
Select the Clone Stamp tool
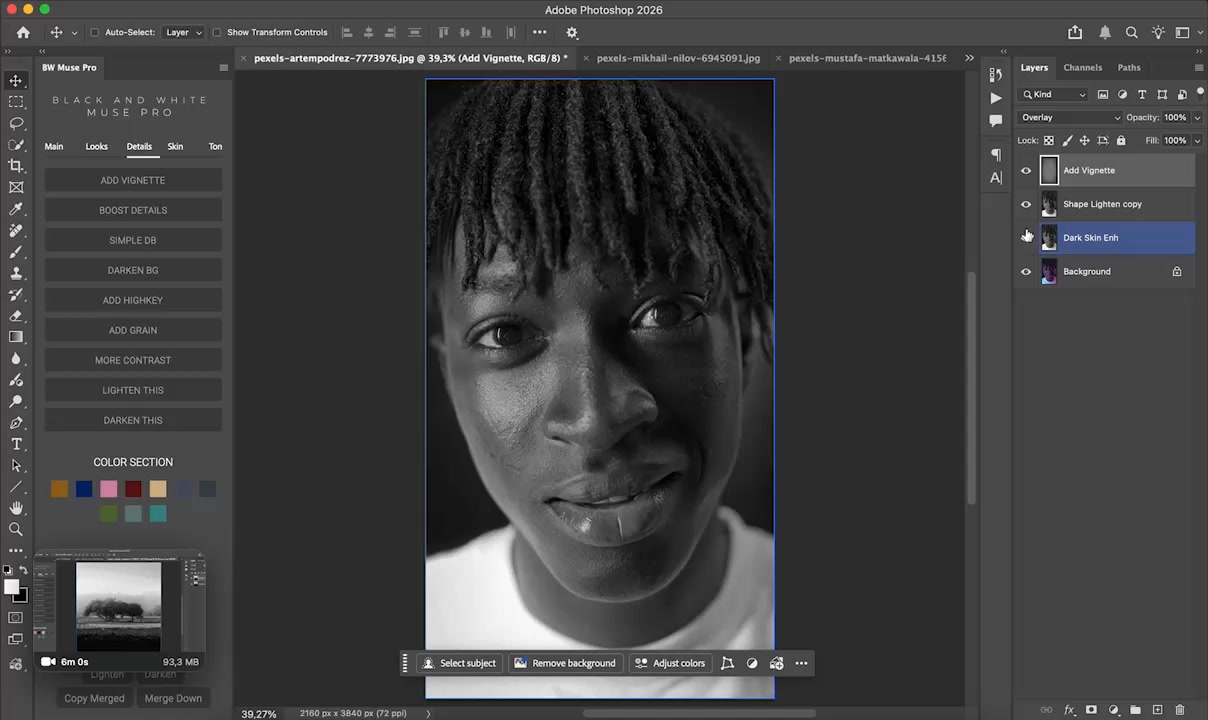(x=16, y=273)
